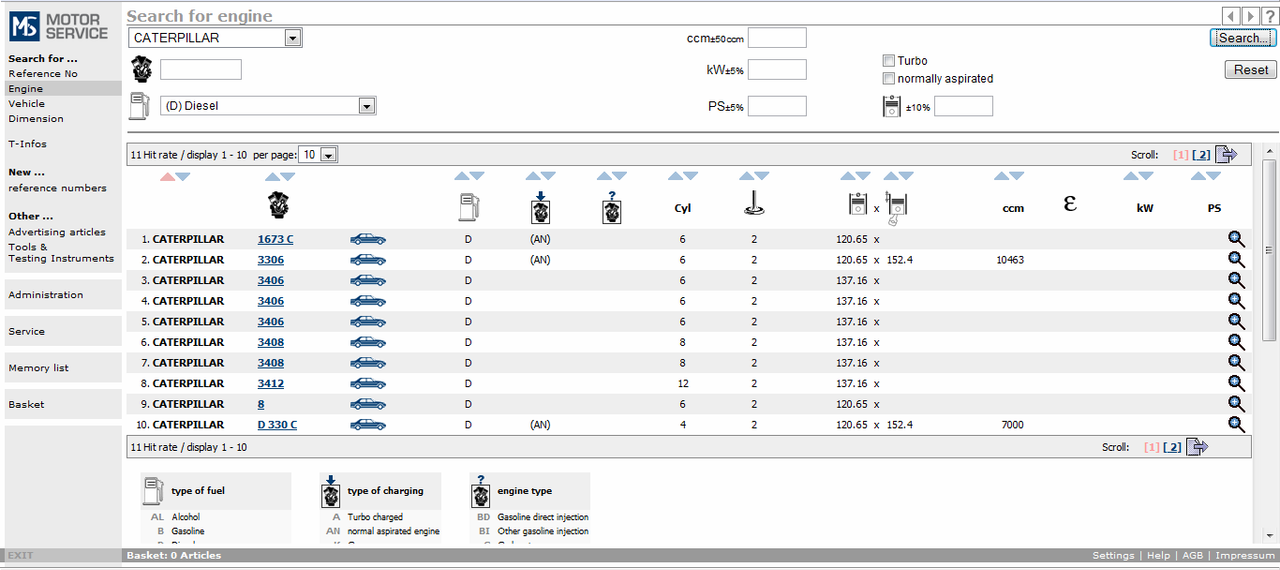
Task: Open new reference numbers in sidebar
Action: coord(57,188)
